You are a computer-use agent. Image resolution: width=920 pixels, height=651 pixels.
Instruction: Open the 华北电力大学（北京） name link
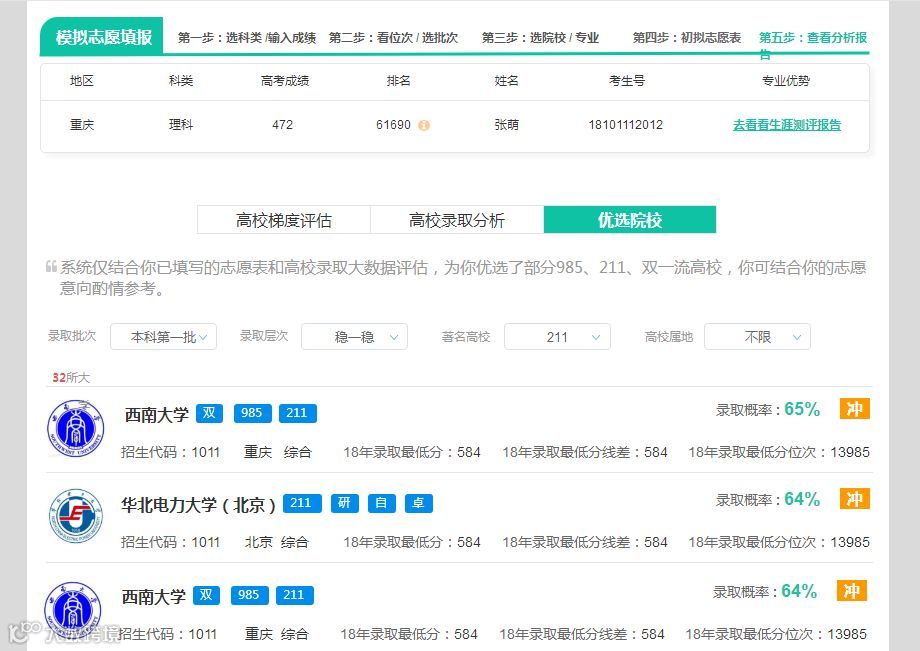[199, 504]
